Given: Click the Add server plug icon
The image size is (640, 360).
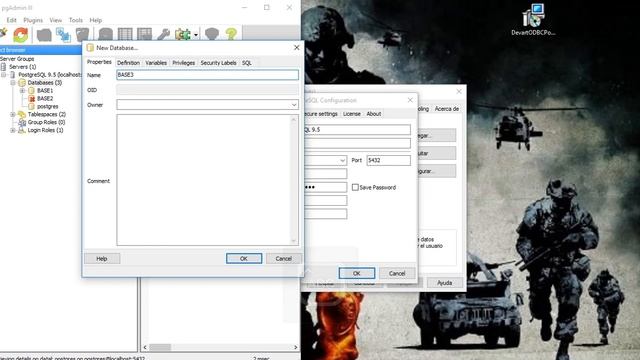Looking at the screenshot, I should coord(3,33).
